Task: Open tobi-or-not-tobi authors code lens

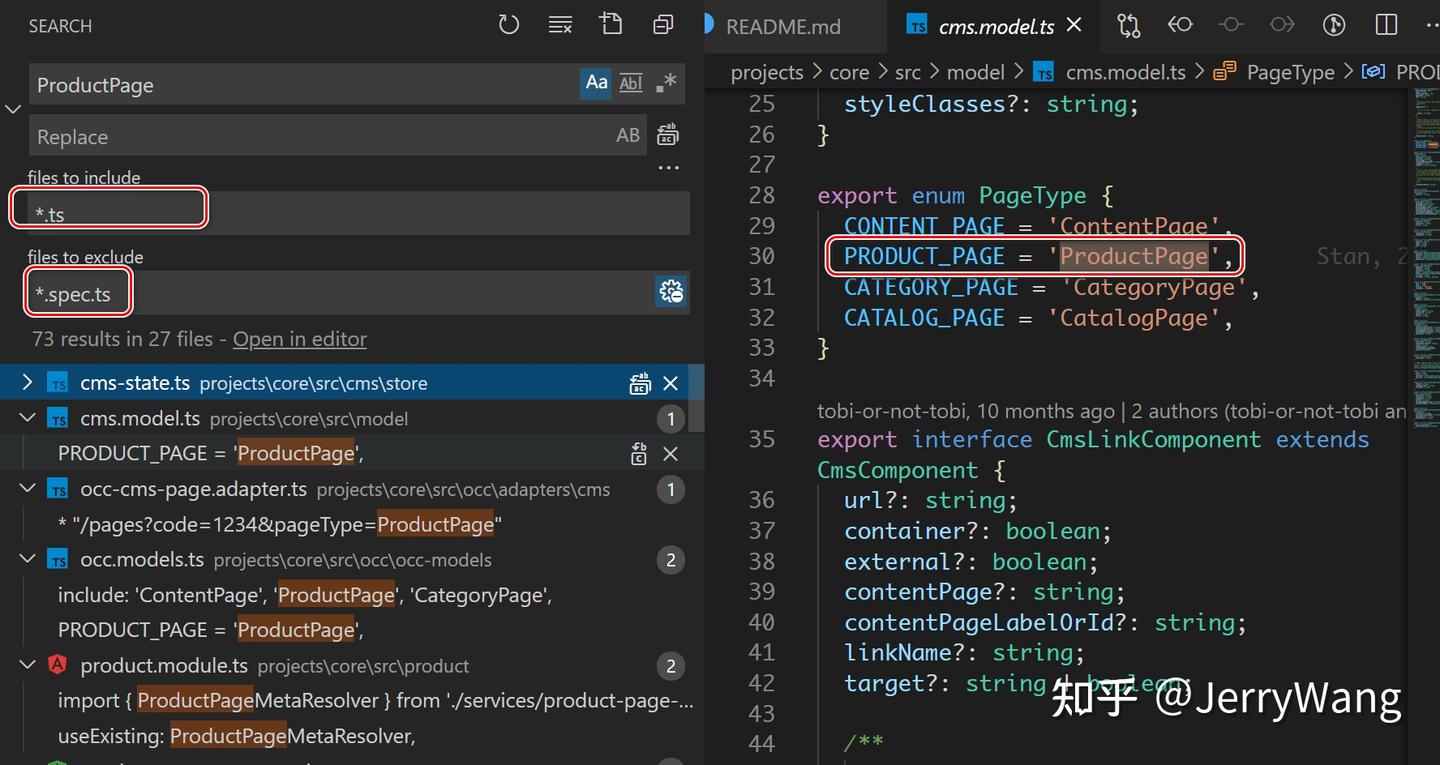Action: click(1112, 411)
